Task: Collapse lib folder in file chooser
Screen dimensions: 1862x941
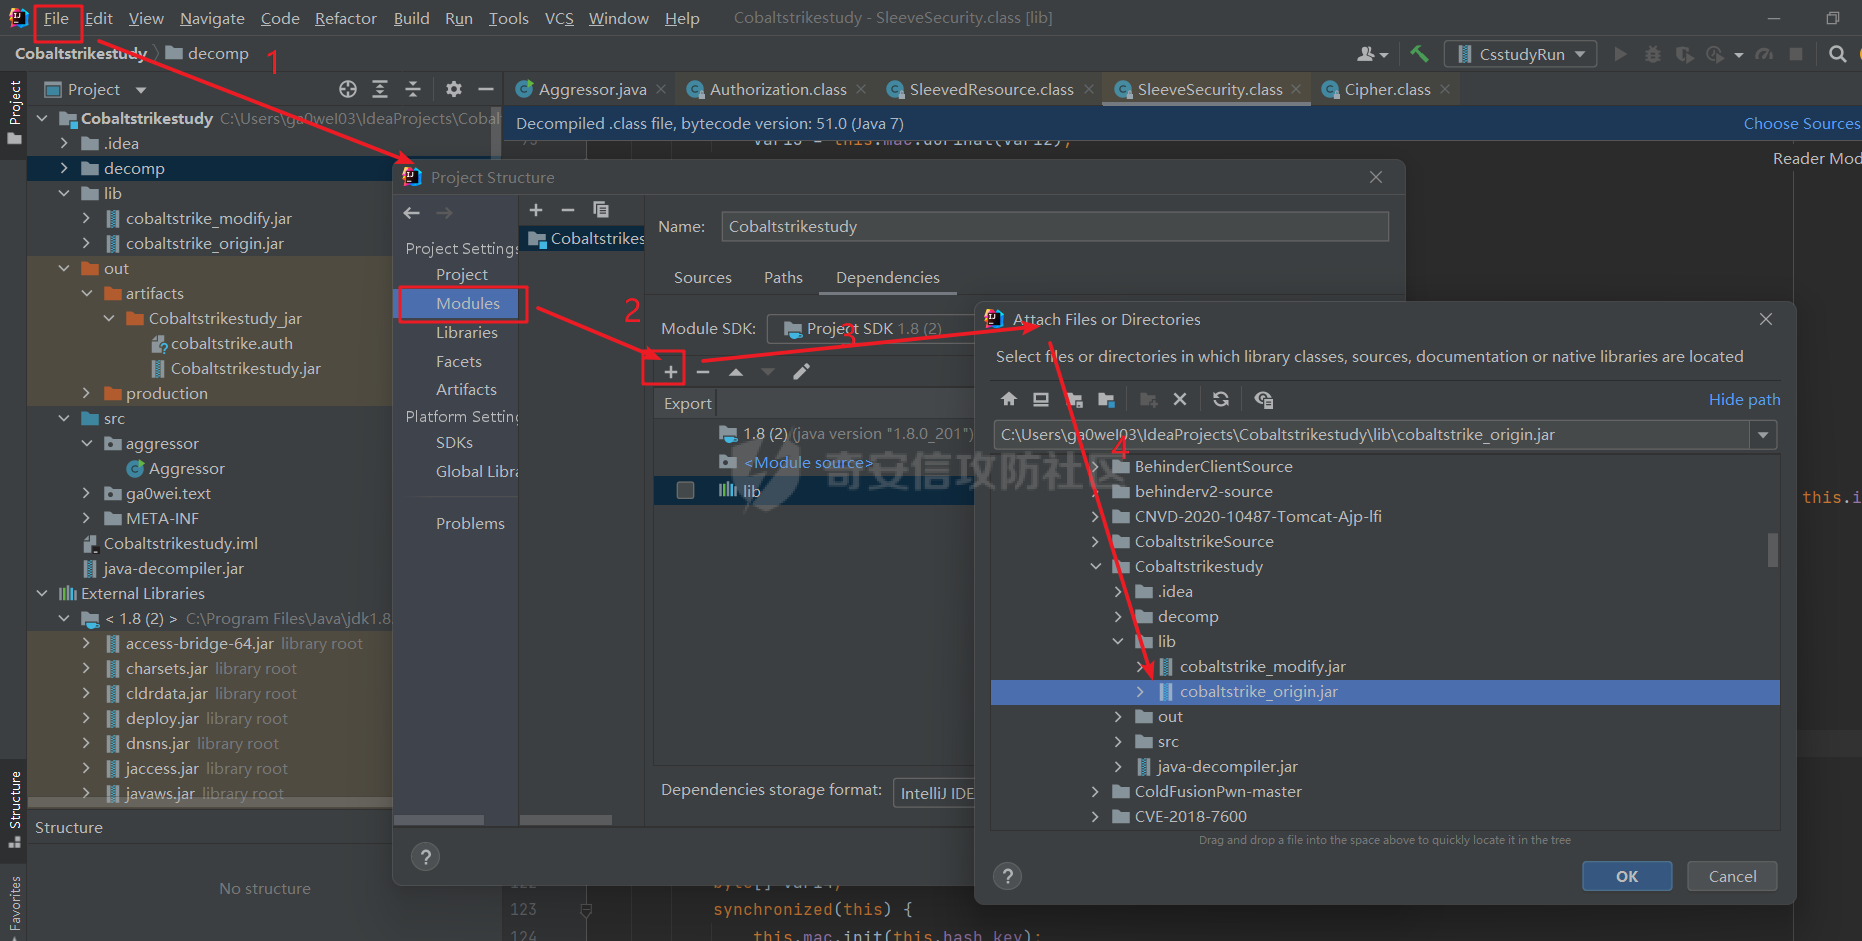Action: pos(1118,642)
